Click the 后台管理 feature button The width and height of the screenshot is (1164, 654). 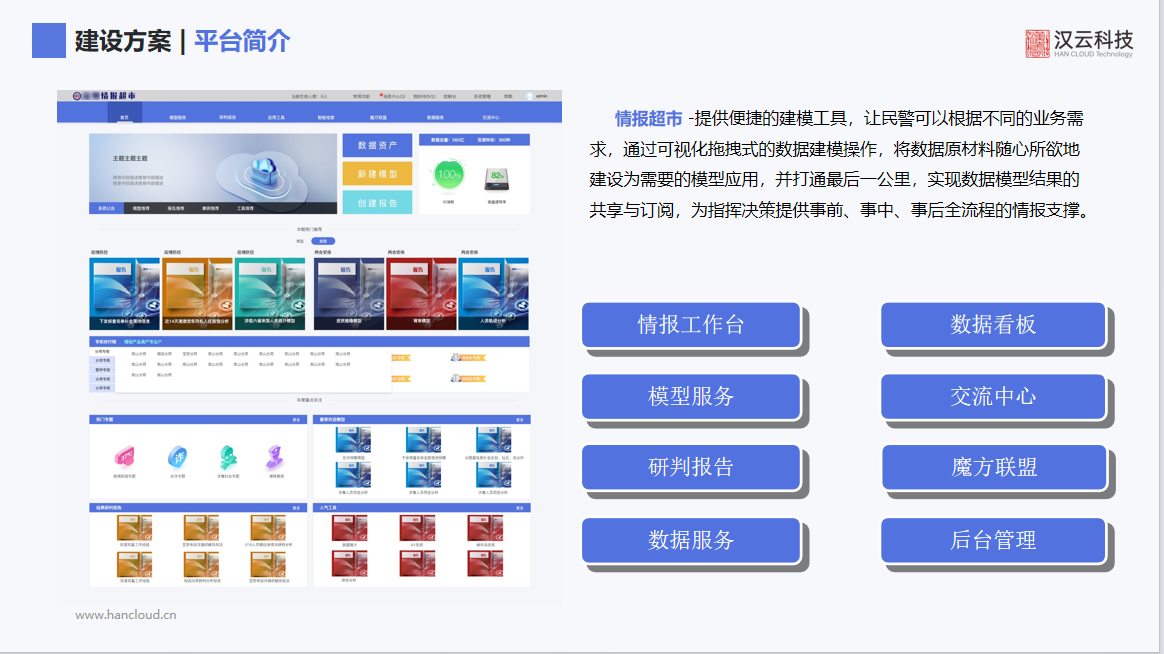[x=992, y=541]
